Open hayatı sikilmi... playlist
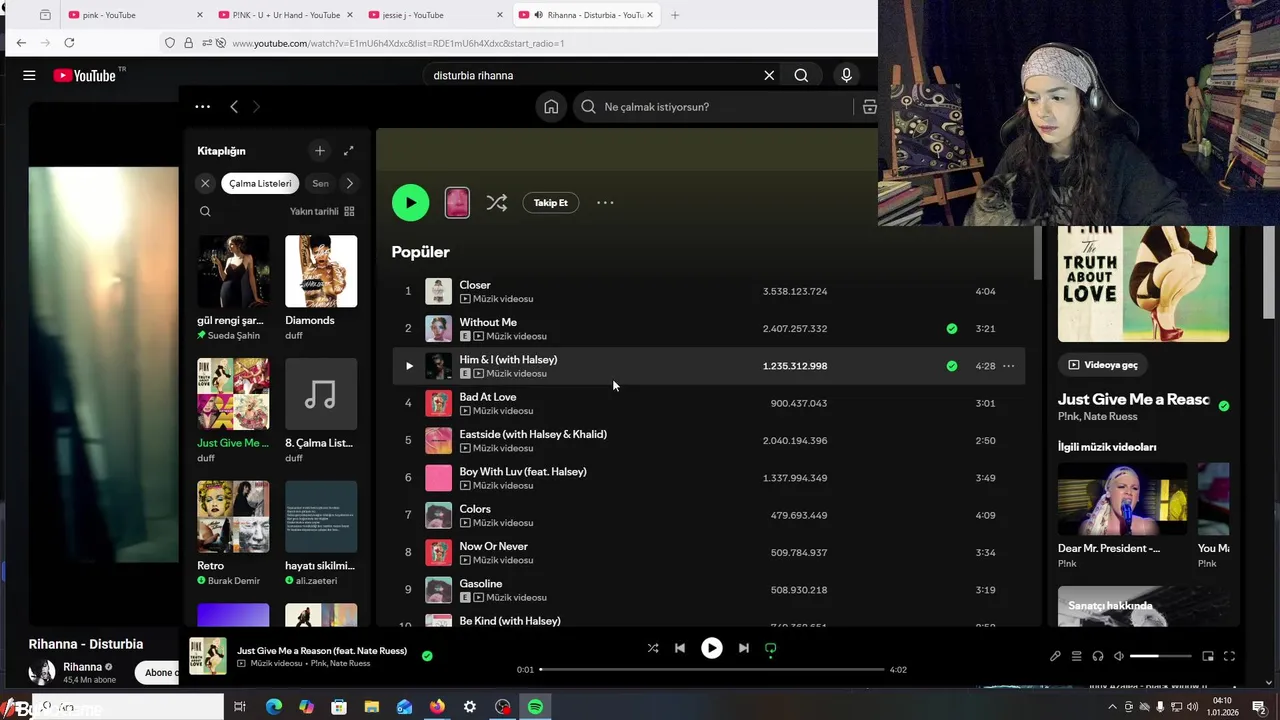This screenshot has height=720, width=1280. tap(321, 533)
